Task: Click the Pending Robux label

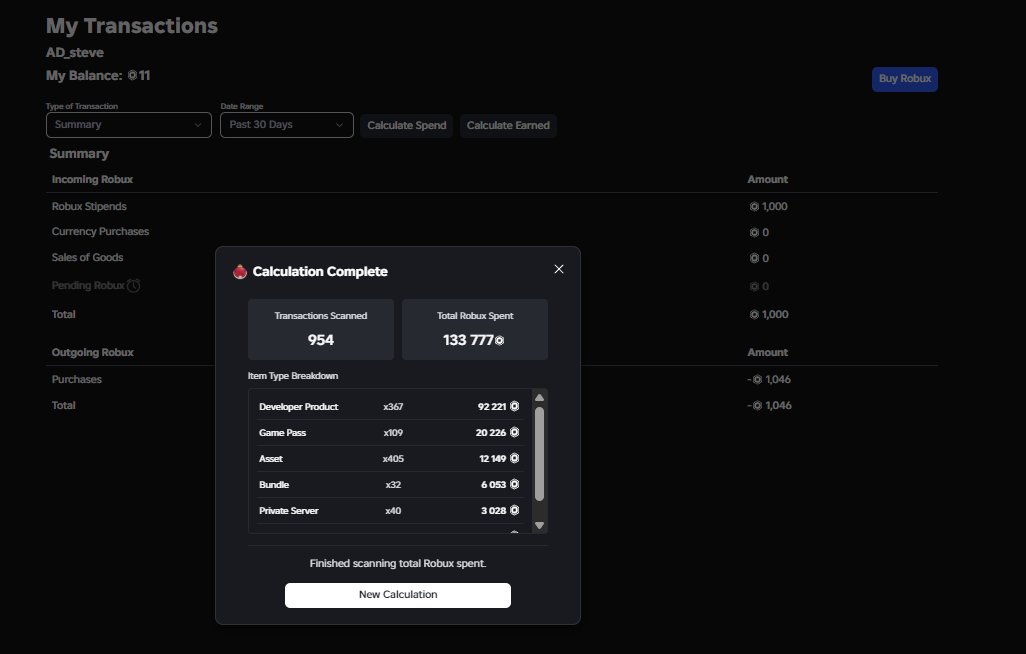Action: click(x=88, y=285)
